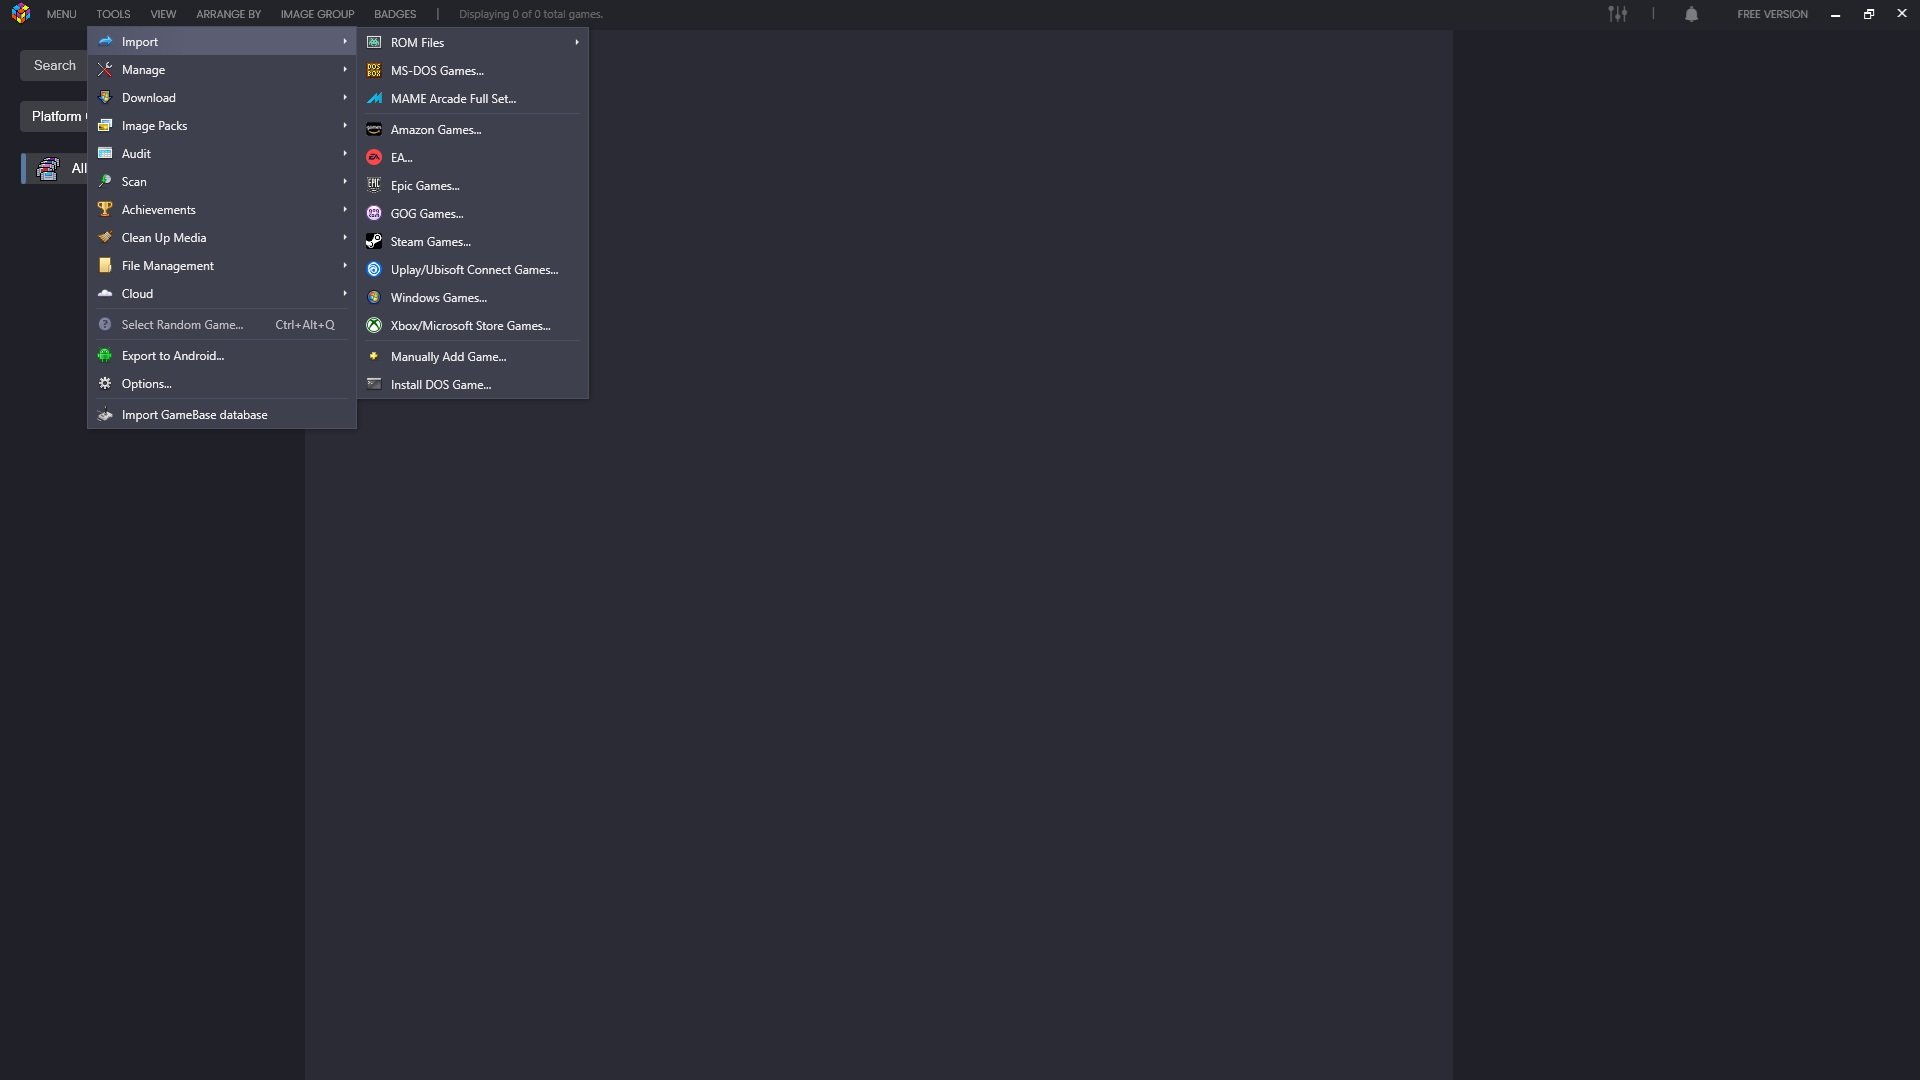1920x1080 pixels.
Task: Click the LaunchBox logo icon
Action: (21, 14)
